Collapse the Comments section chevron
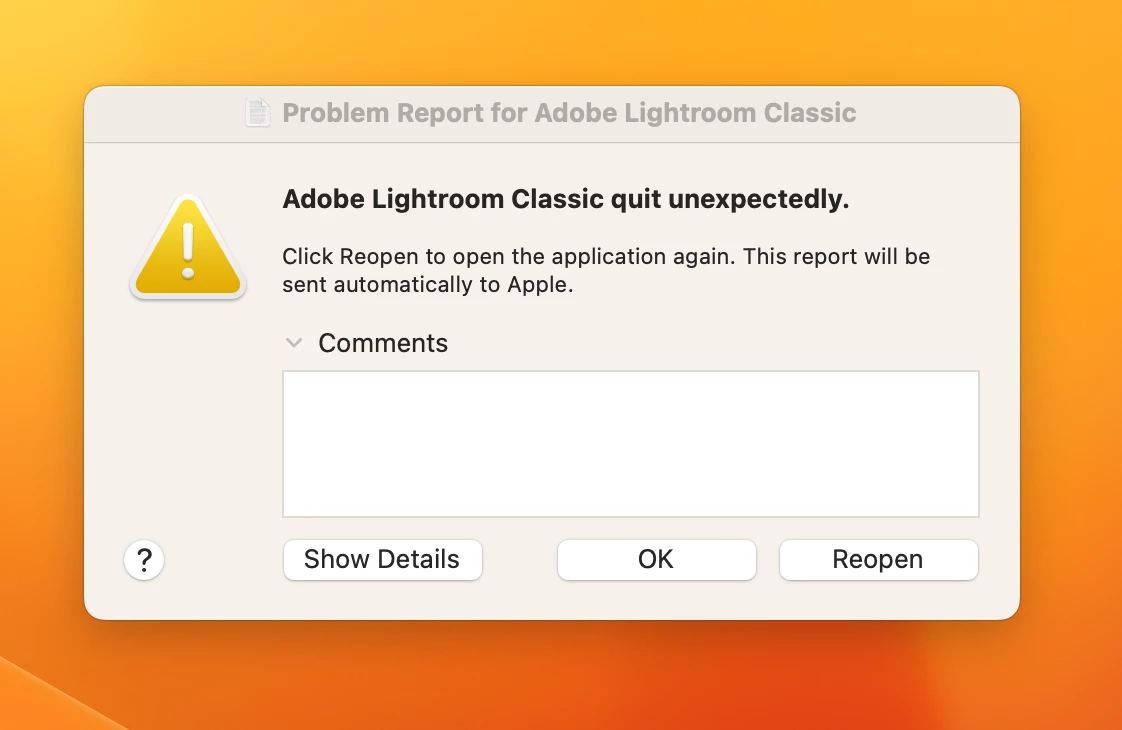 (293, 343)
